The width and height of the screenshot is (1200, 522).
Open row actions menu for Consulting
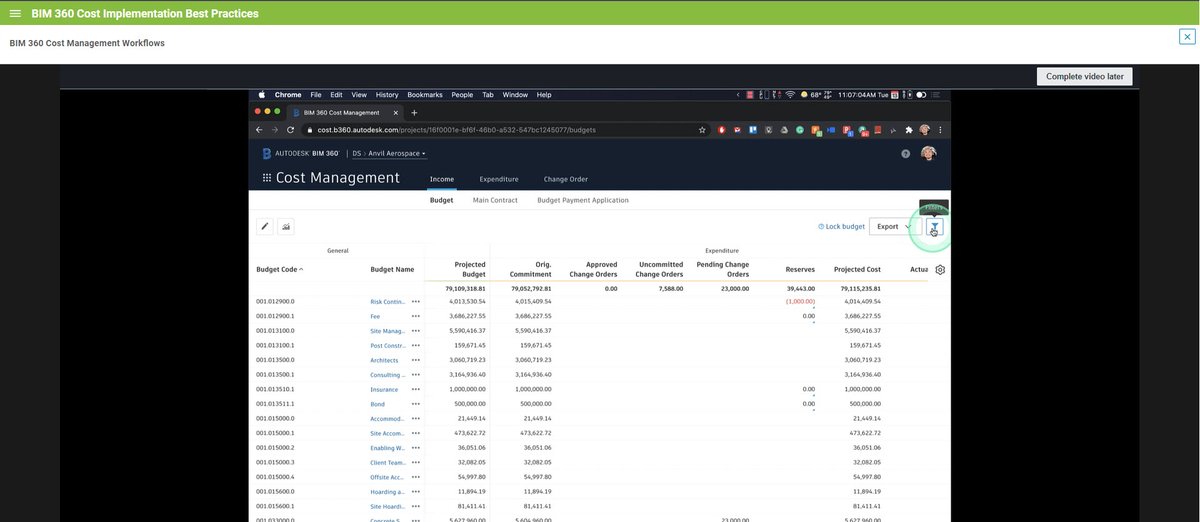click(415, 375)
